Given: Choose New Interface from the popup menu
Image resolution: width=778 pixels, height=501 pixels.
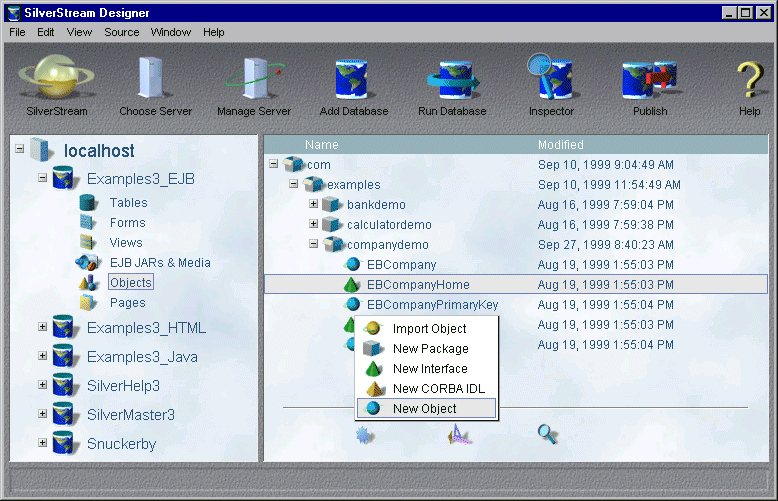Looking at the screenshot, I should pyautogui.click(x=427, y=369).
